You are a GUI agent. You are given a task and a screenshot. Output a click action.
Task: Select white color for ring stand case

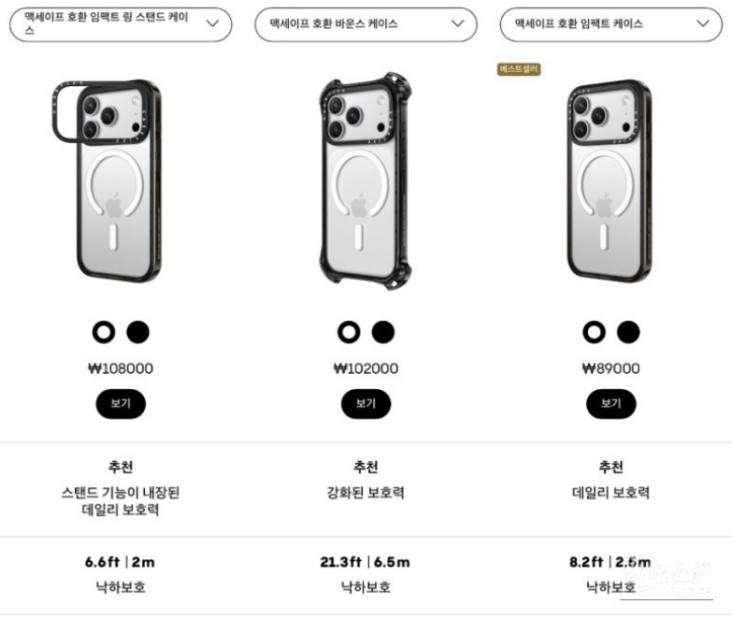pos(104,332)
